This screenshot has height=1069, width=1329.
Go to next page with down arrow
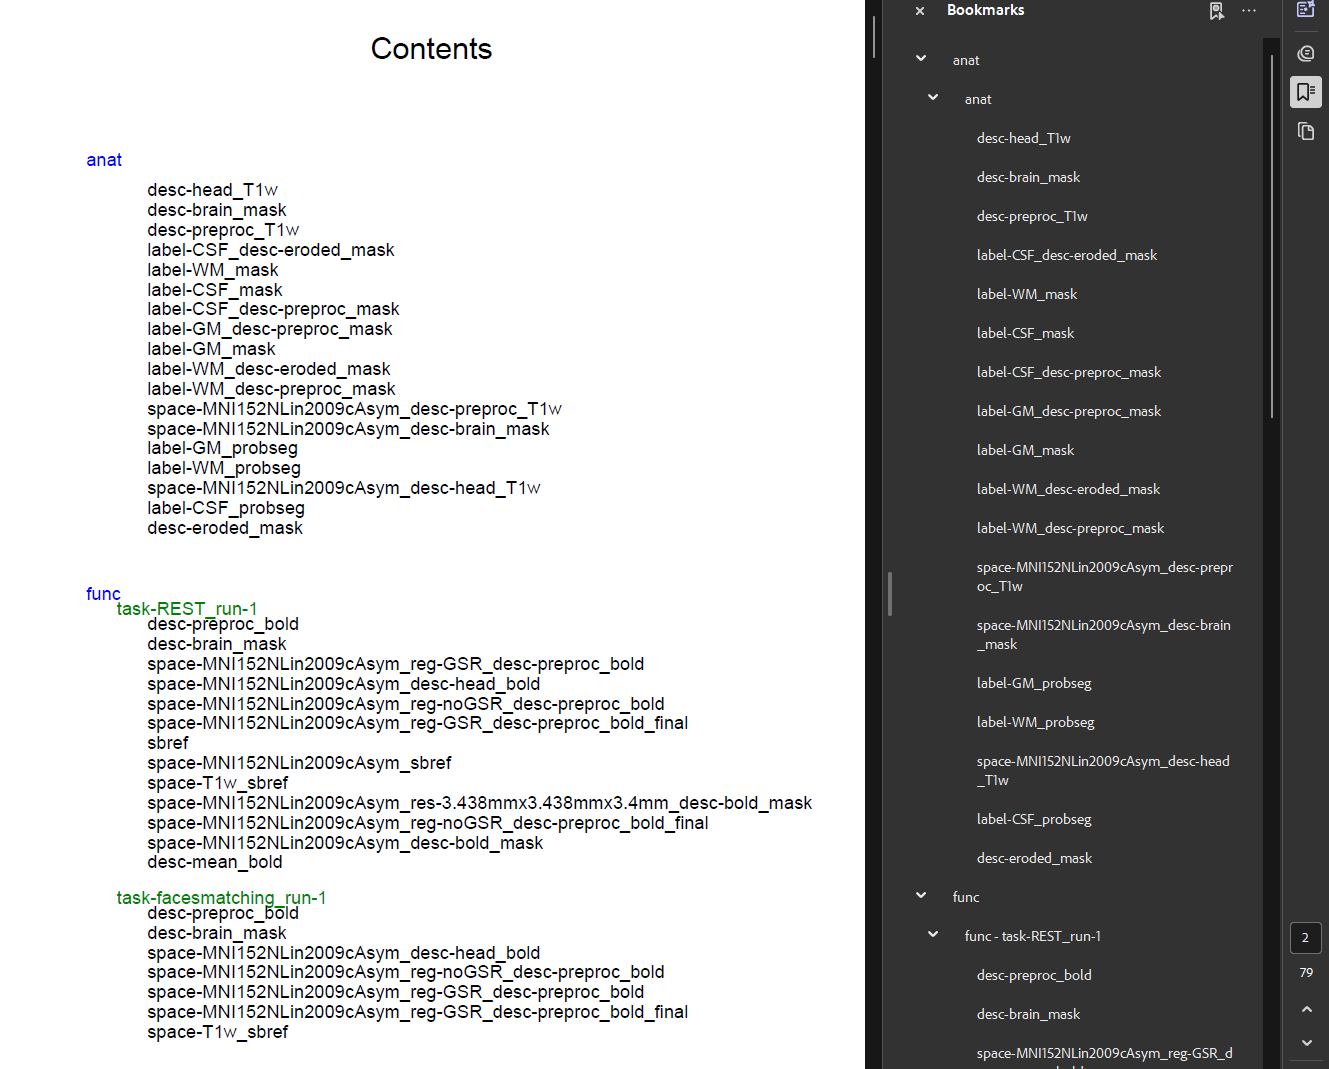point(1306,1043)
